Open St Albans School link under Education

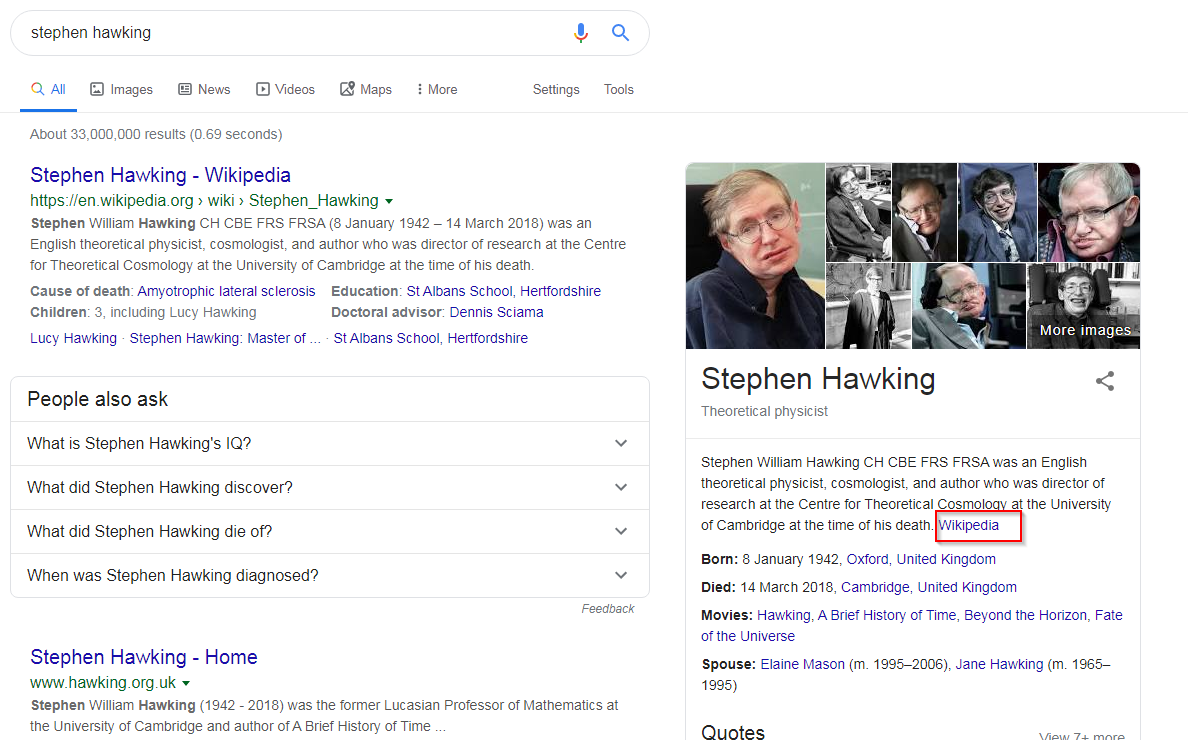pos(503,291)
